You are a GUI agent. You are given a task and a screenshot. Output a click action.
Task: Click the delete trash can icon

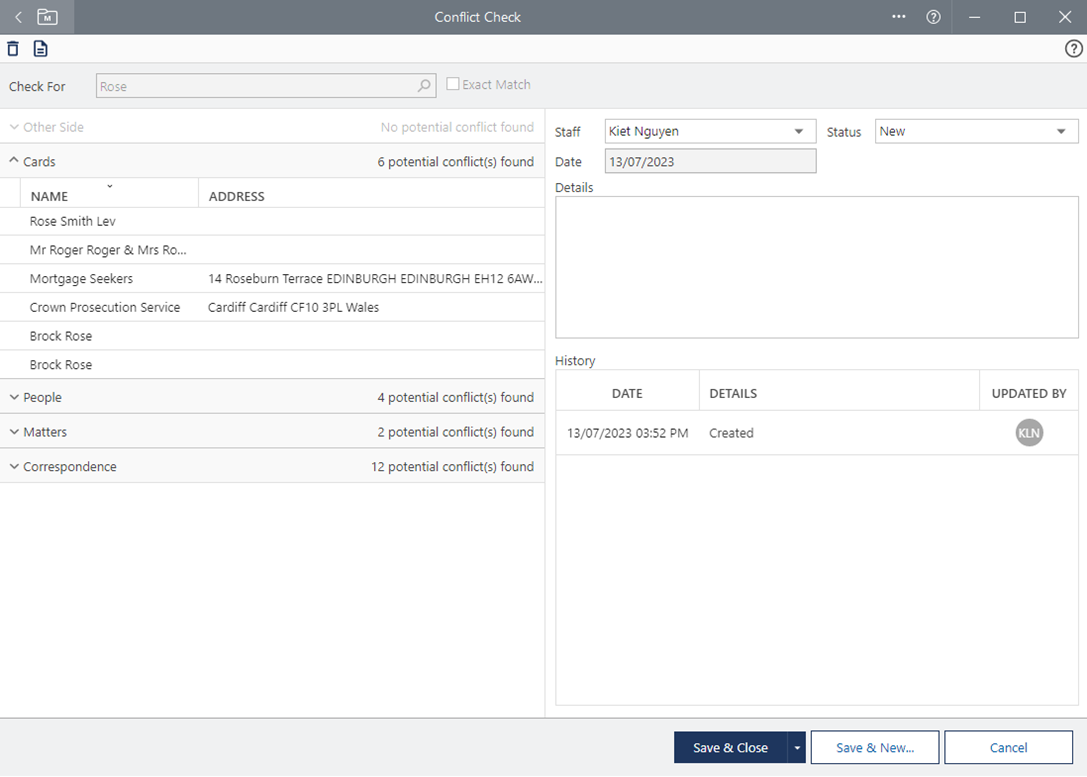coord(13,49)
